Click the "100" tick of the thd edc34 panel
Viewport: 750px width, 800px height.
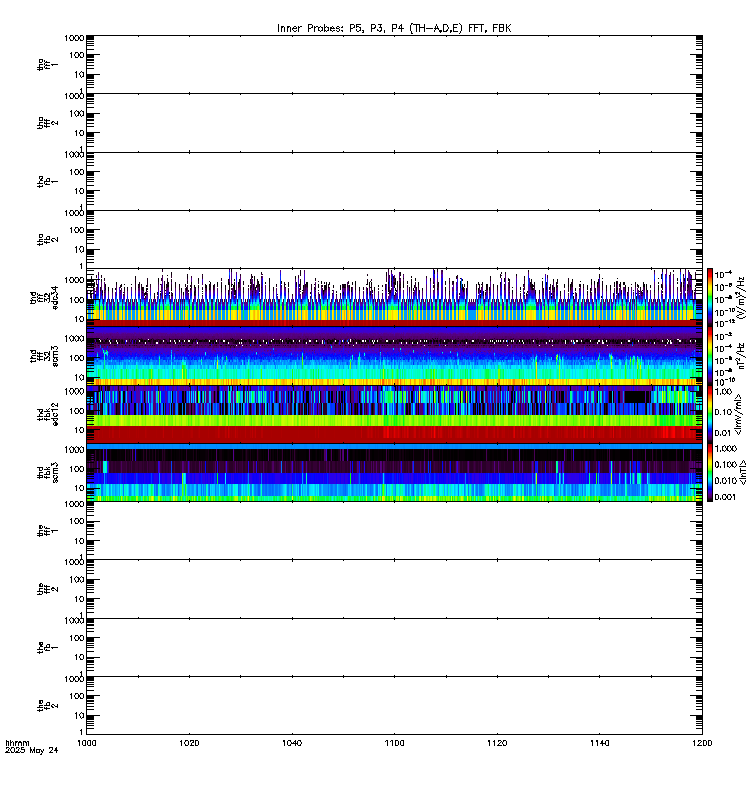(x=77, y=300)
